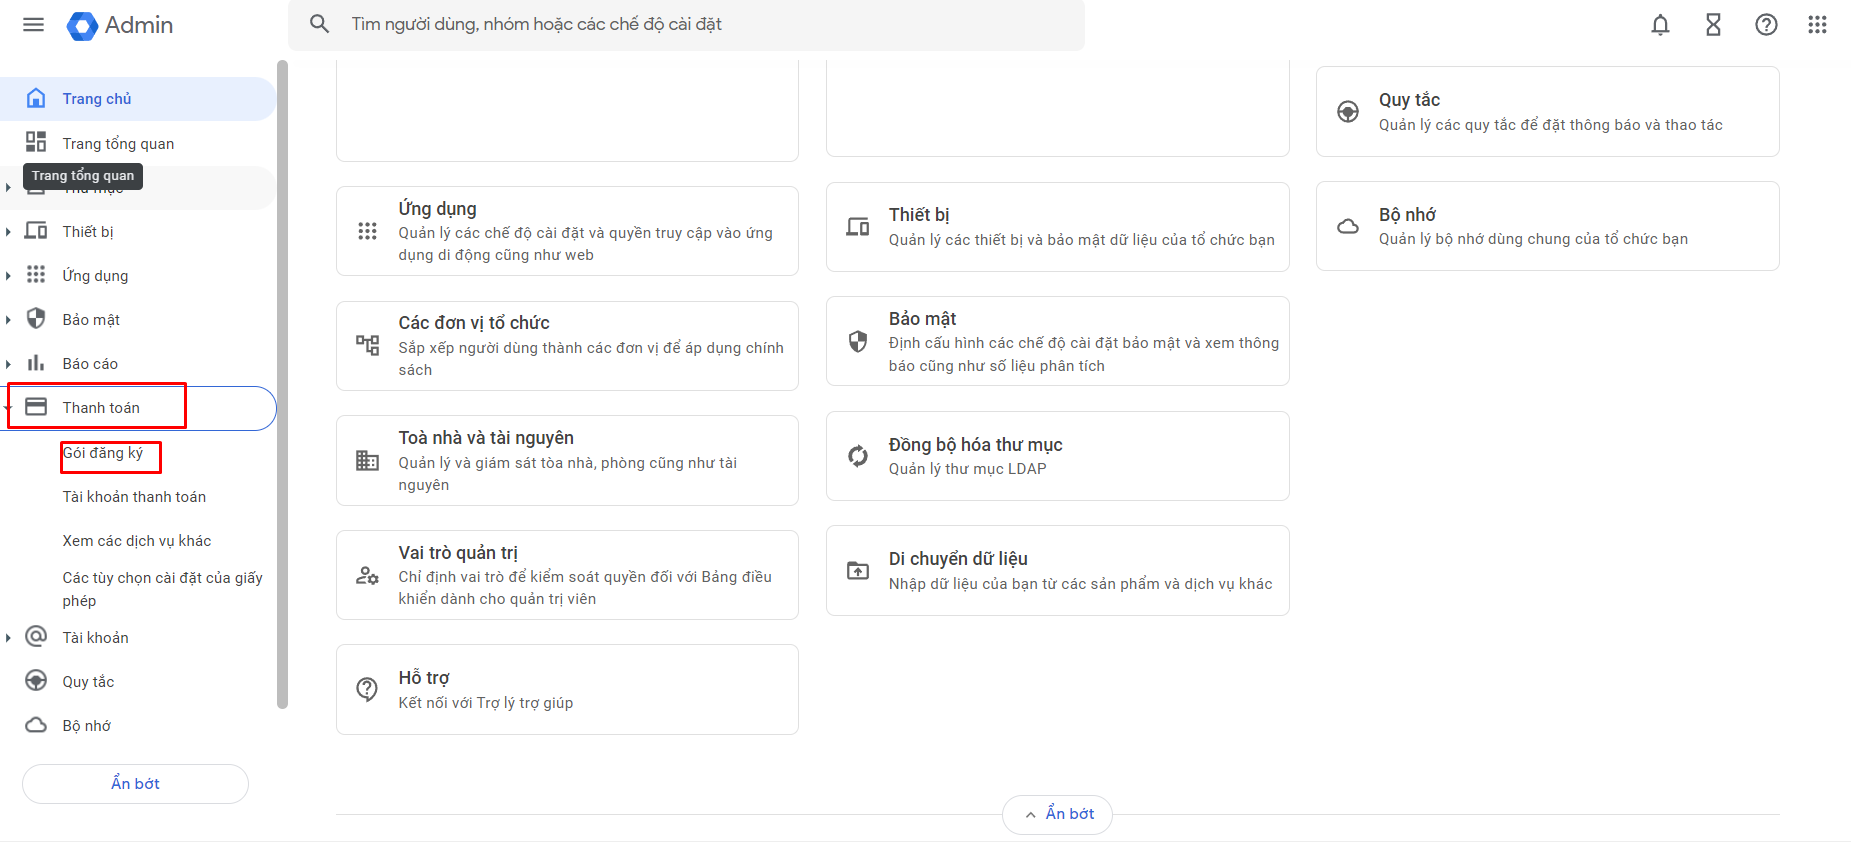Click the Đồng bộ hóa thư mục sync icon
Viewport: 1851px width, 843px height.
[x=858, y=456]
